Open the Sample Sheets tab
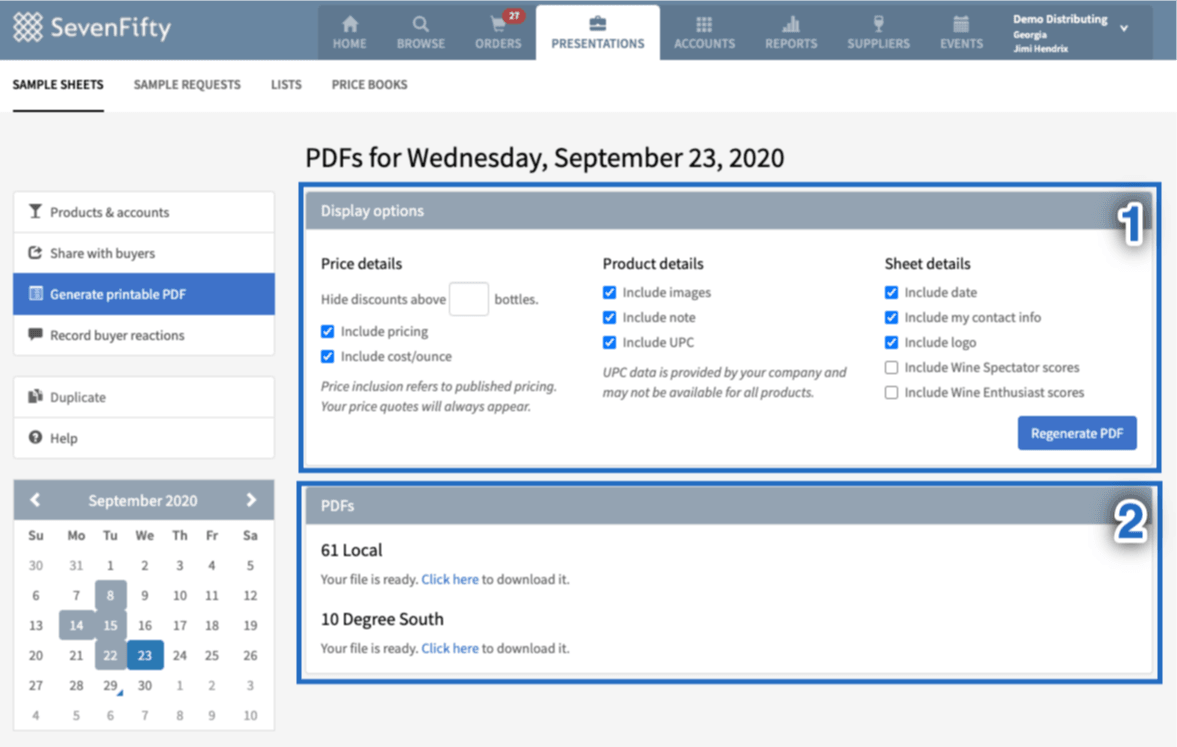The image size is (1177, 747). coord(58,85)
